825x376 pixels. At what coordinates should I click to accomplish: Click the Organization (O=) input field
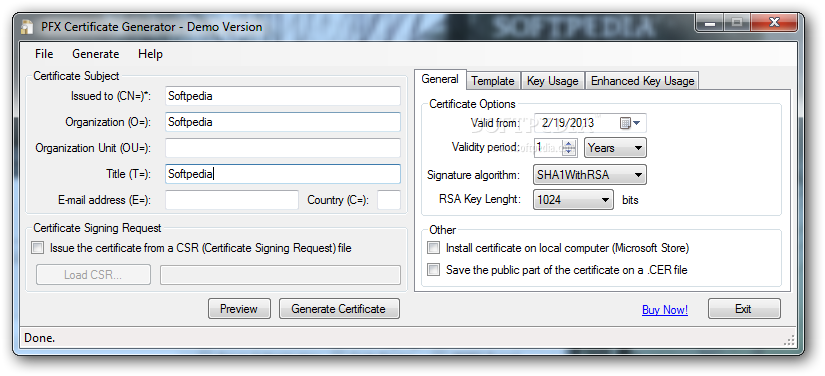tap(283, 122)
